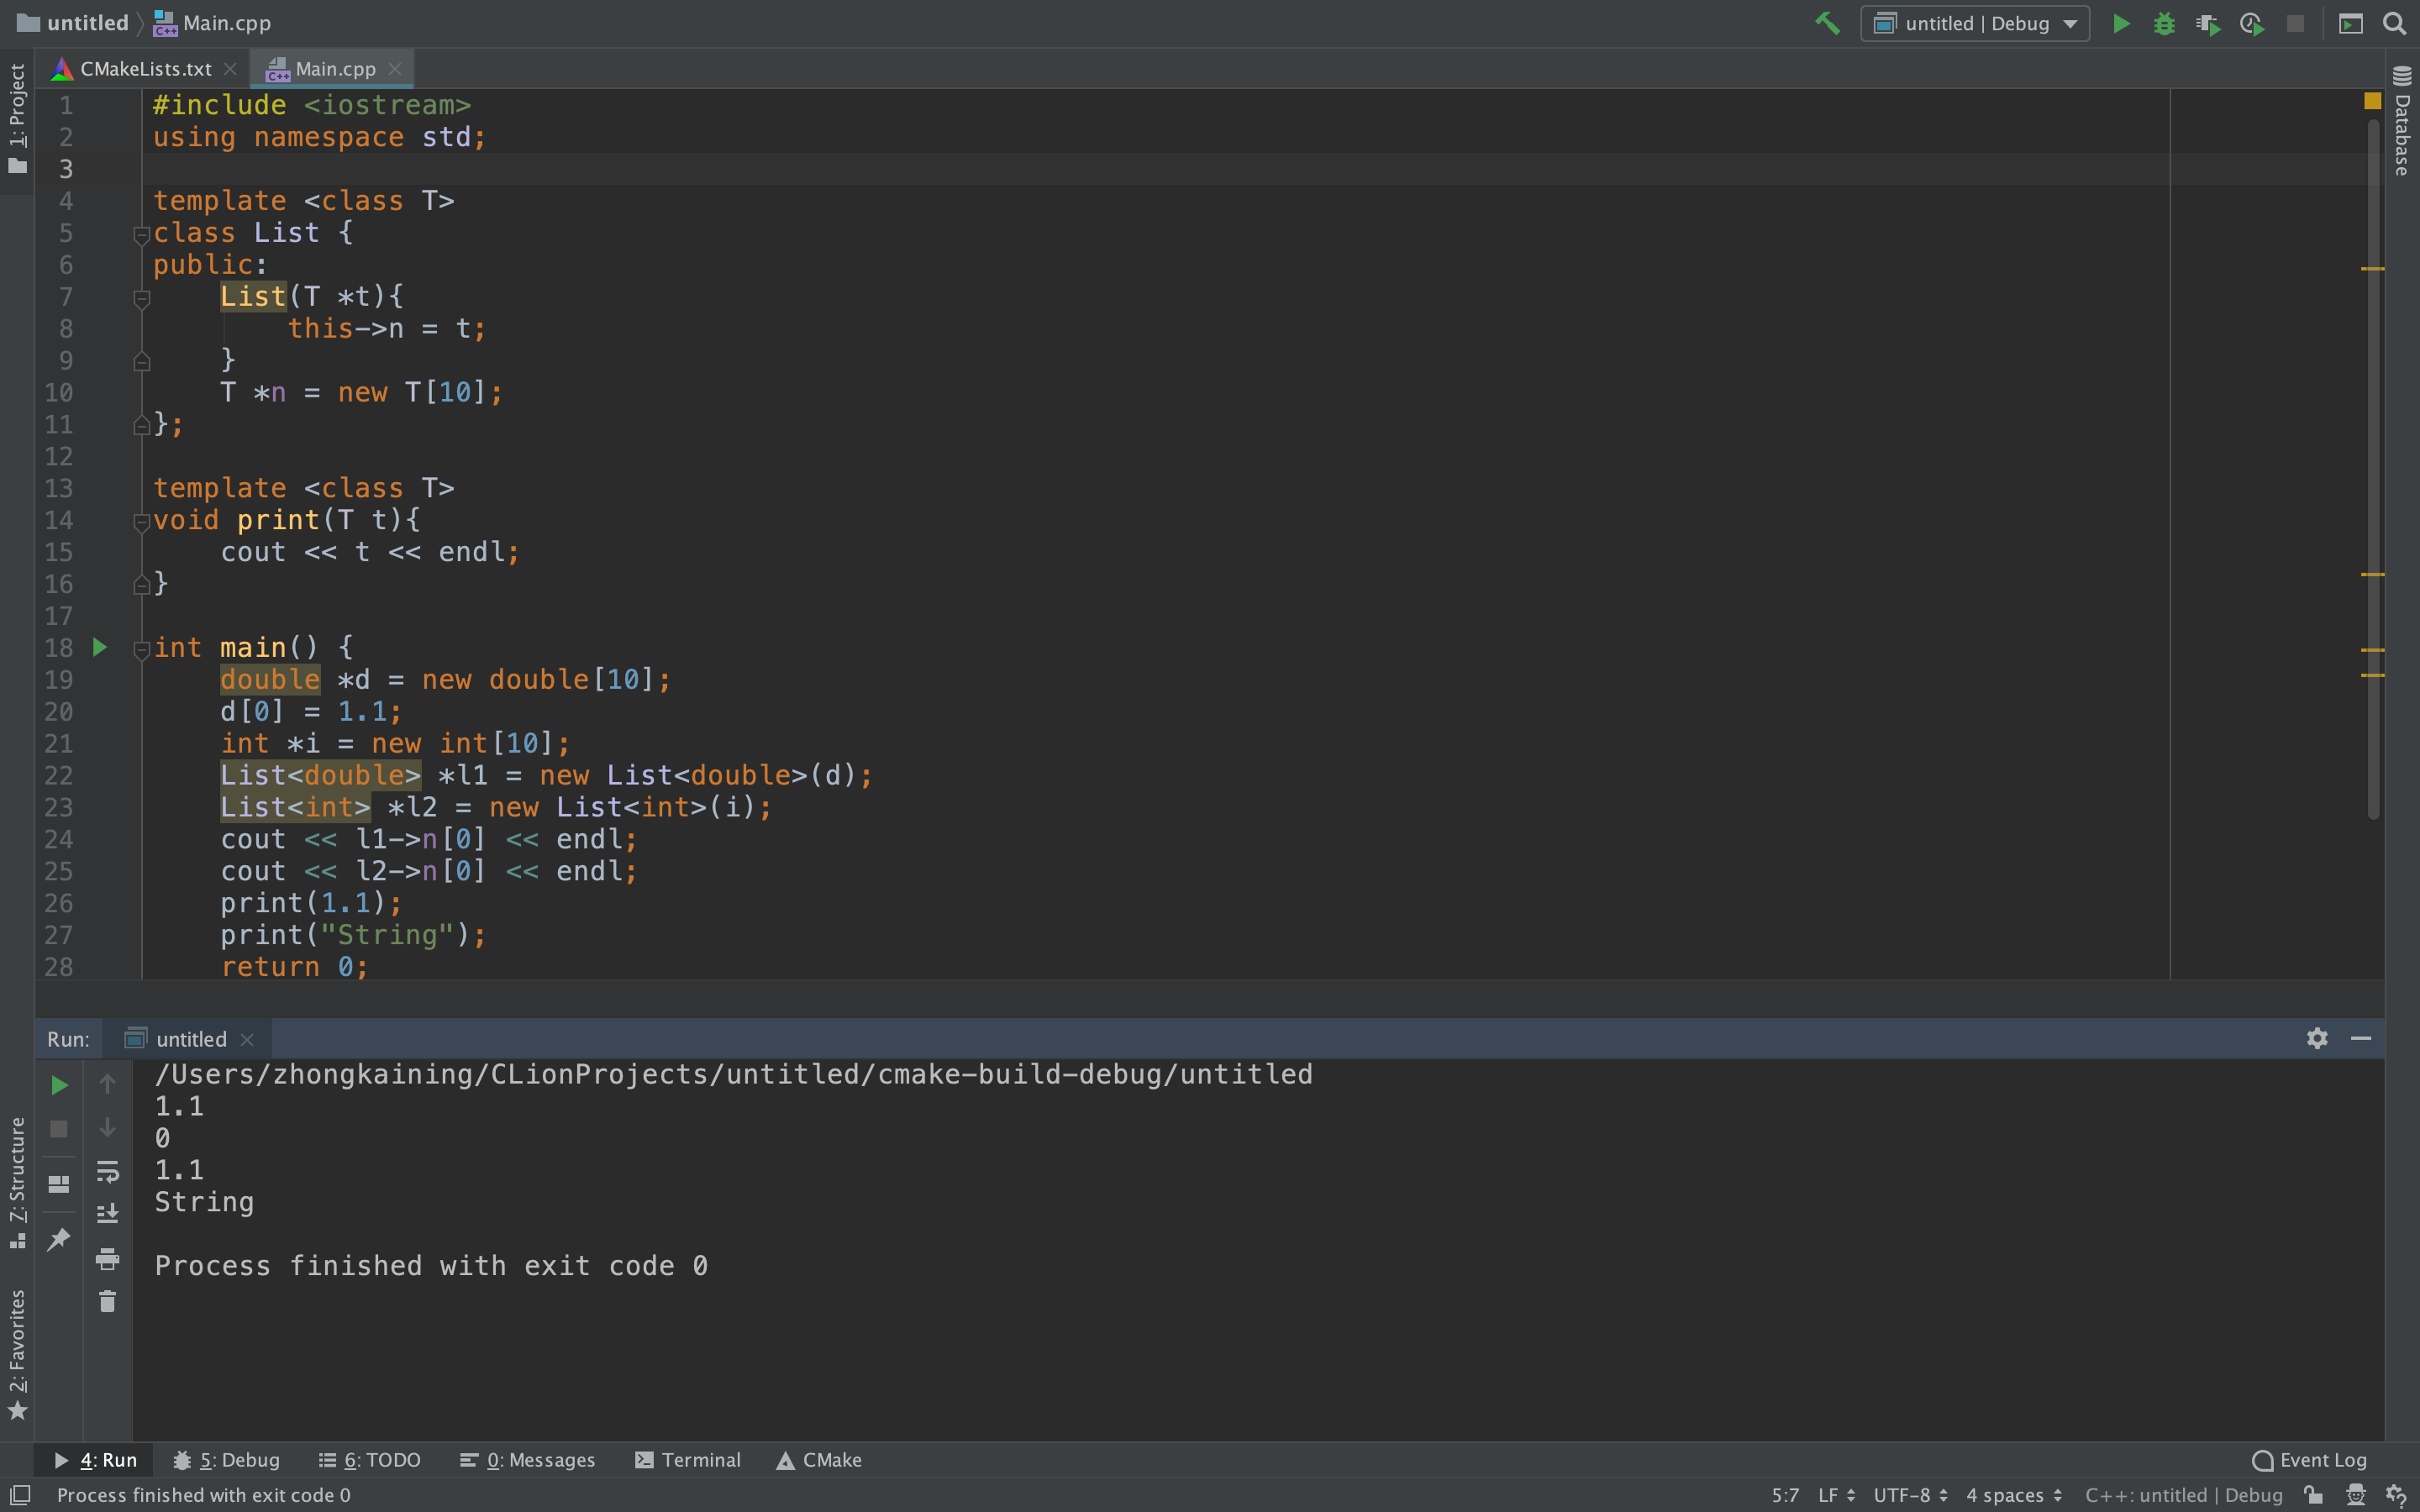Toggle tool window bars icon bottom-left
Viewport: 2420px width, 1512px height.
click(19, 1494)
